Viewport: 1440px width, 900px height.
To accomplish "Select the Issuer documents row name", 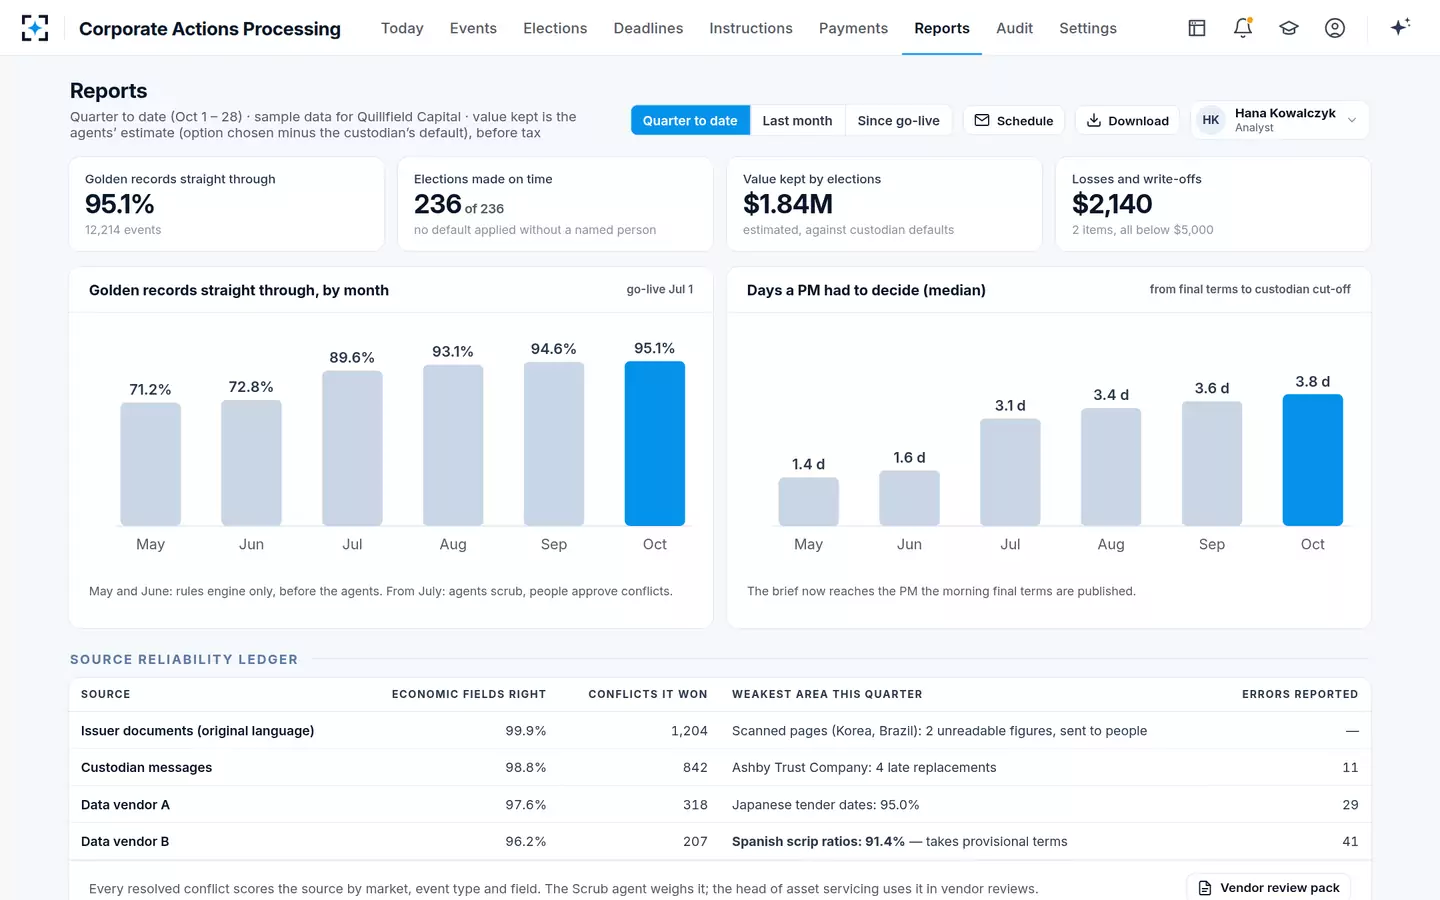I will (197, 731).
